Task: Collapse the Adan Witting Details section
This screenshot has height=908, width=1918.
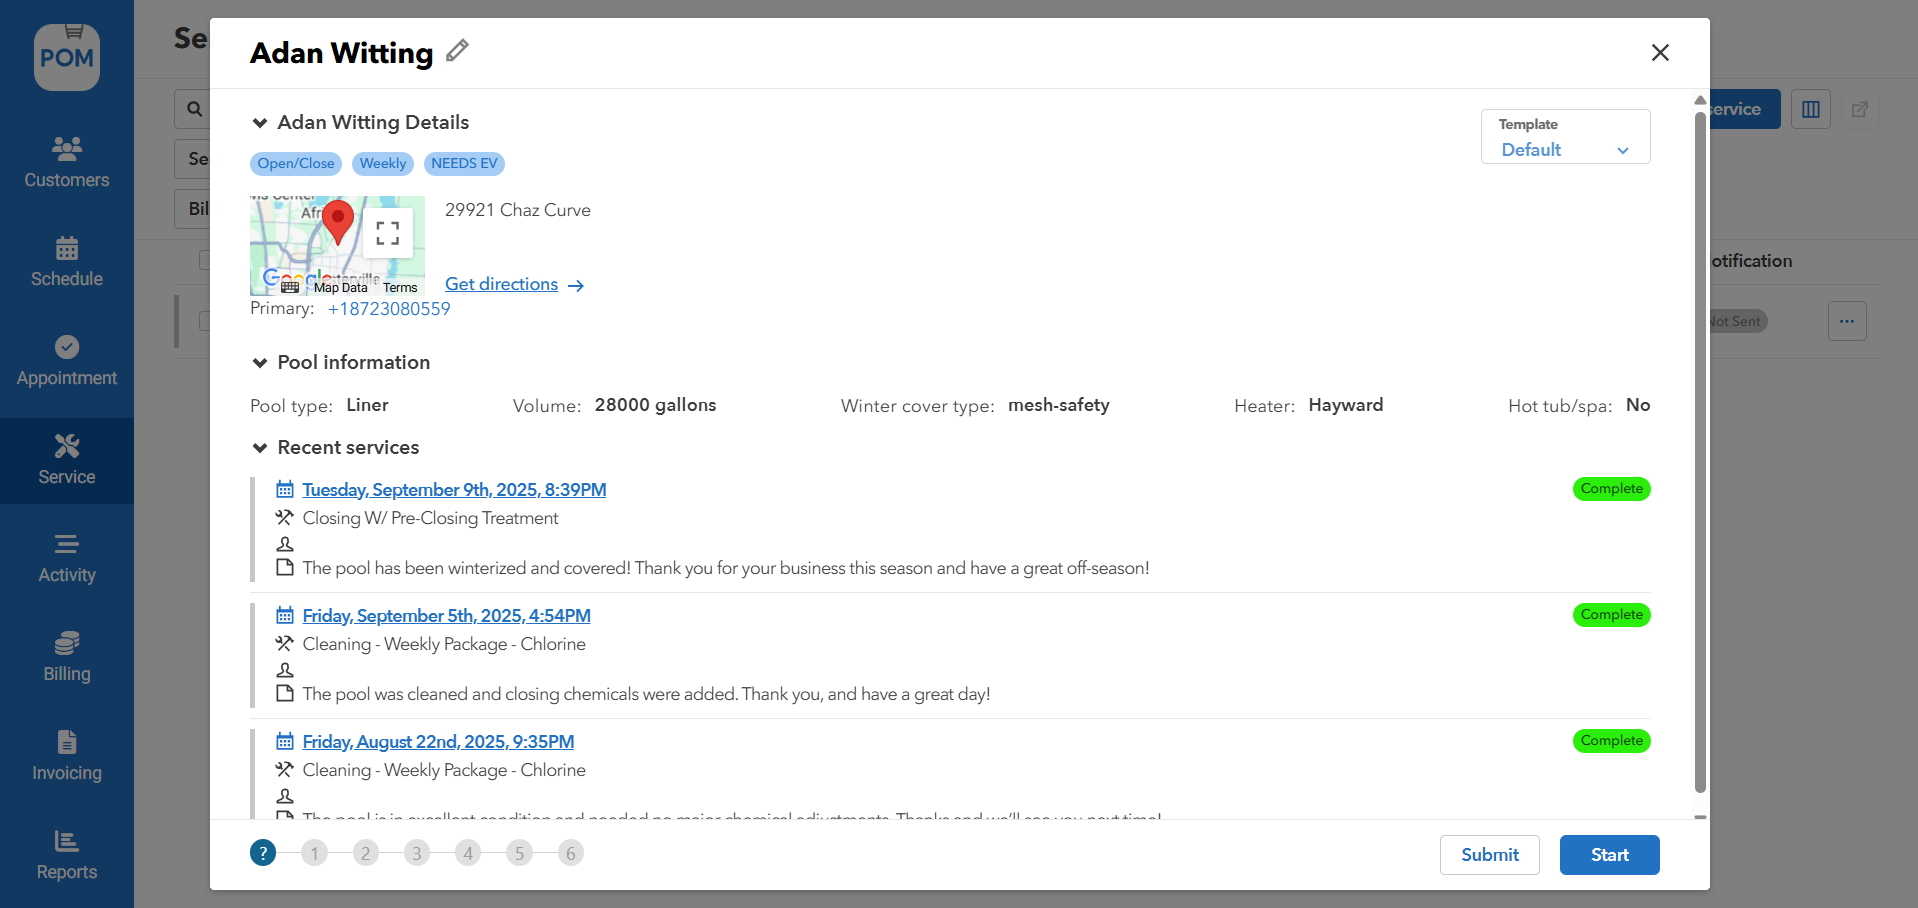Action: [x=260, y=123]
